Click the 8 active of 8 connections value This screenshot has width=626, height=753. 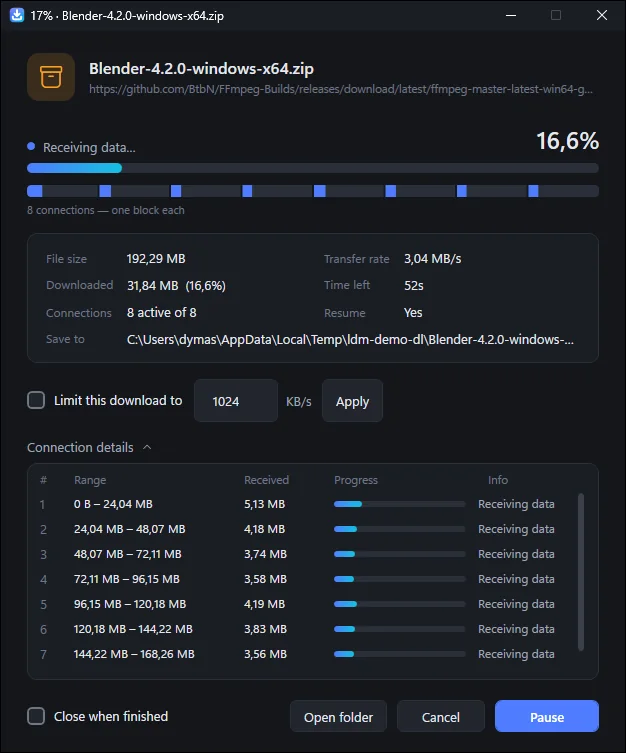[x=161, y=313]
